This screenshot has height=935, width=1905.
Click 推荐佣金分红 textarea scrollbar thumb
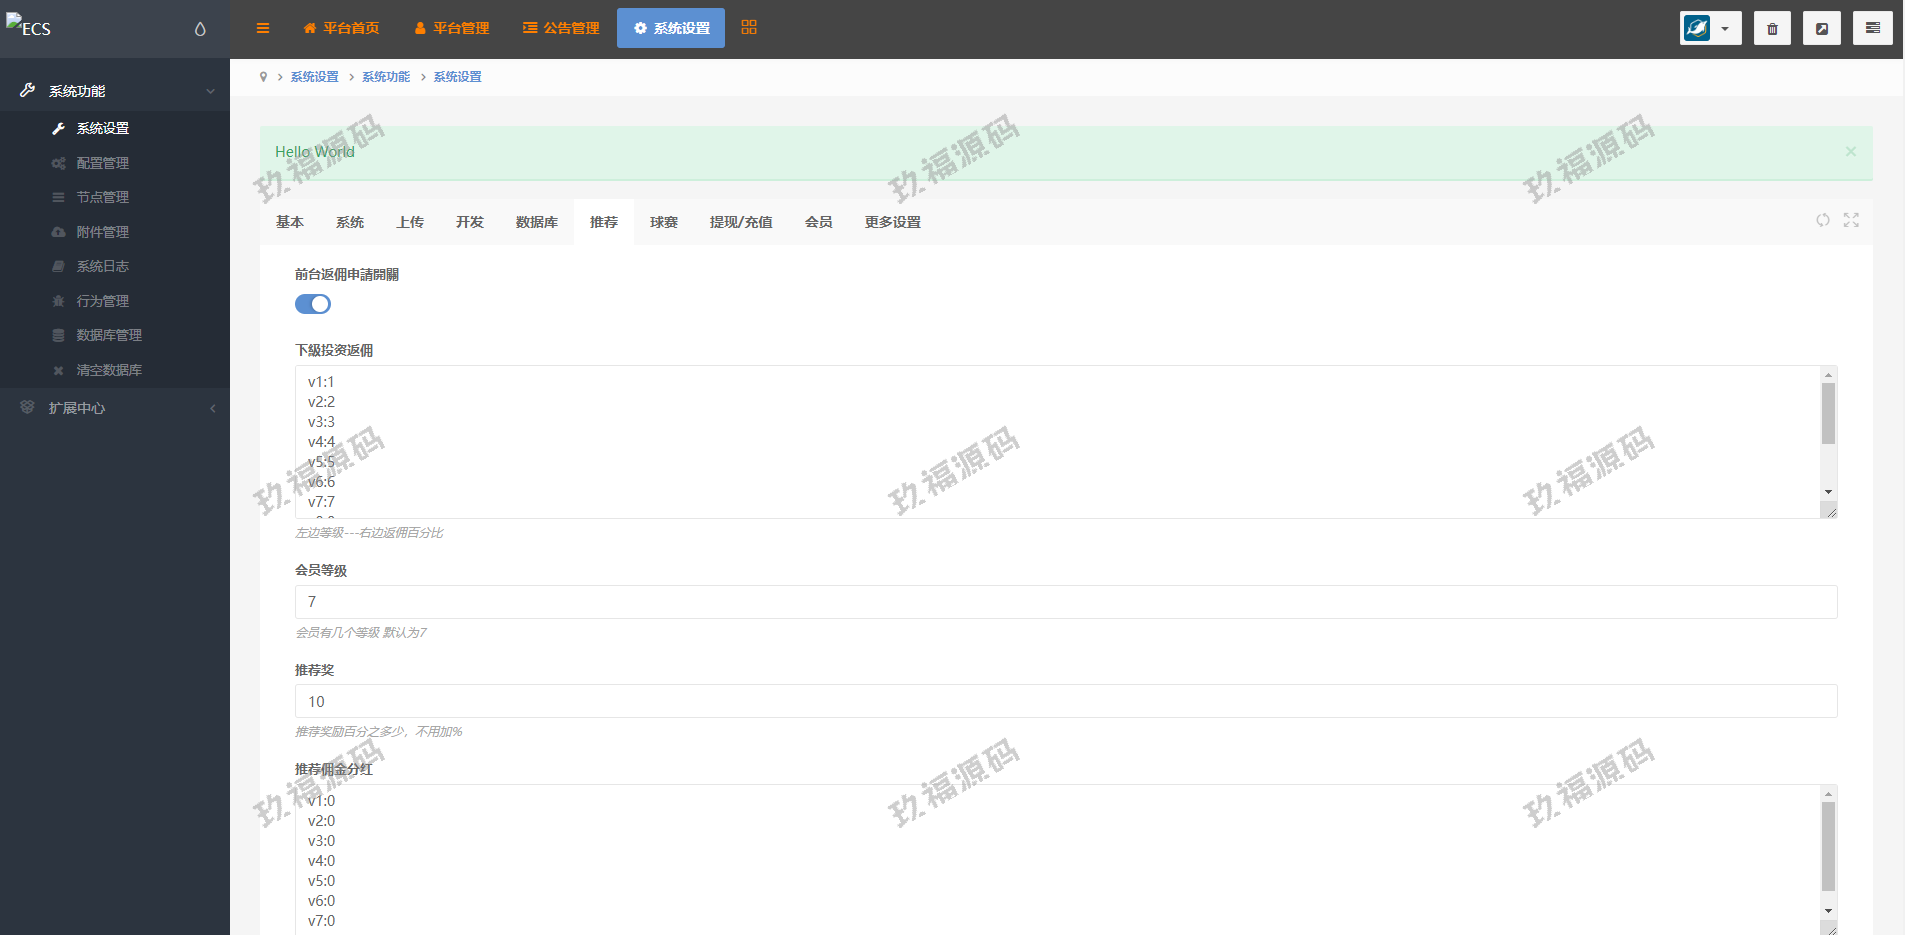[1828, 846]
